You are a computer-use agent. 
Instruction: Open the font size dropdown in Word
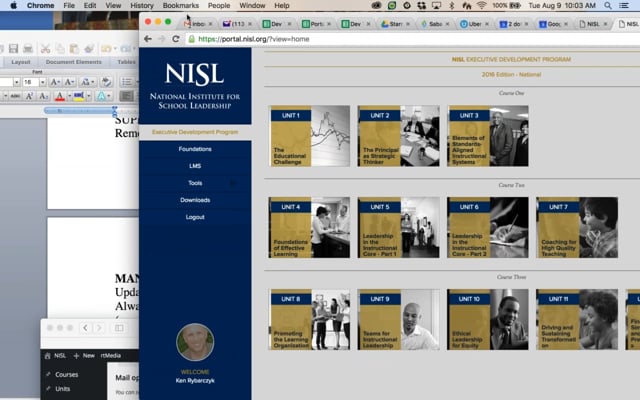click(41, 81)
